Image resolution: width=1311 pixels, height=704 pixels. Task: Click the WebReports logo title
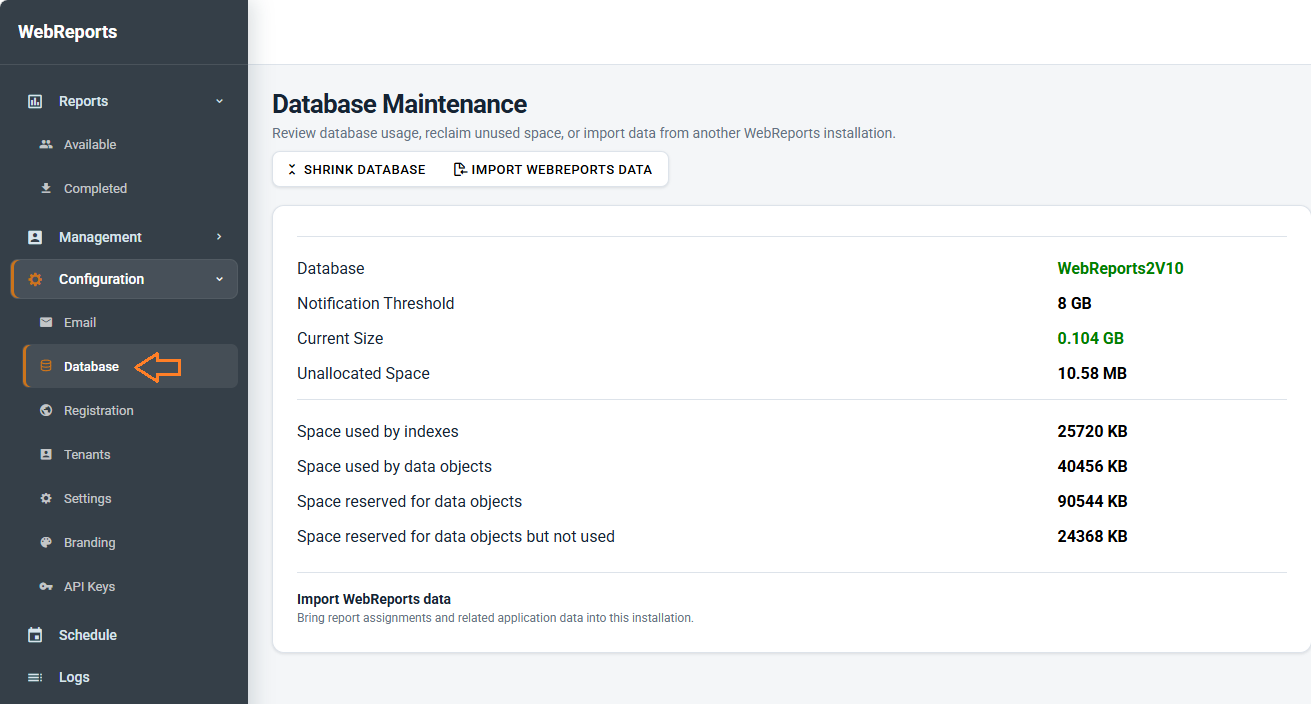[67, 32]
